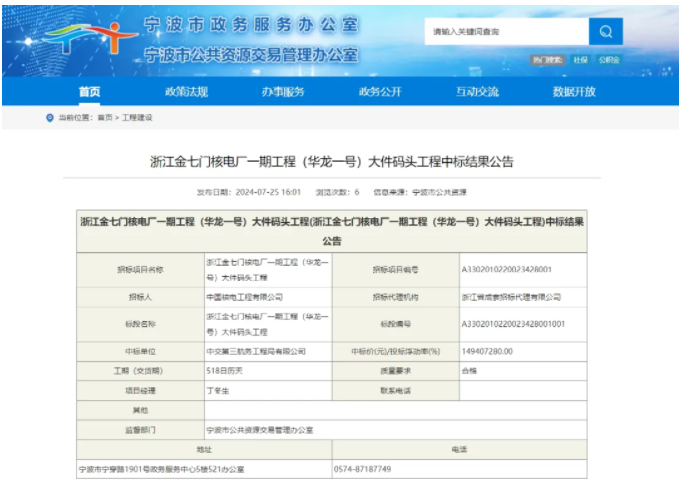Image resolution: width=681 pixels, height=484 pixels.
Task: Focus the keyword search input field
Action: click(506, 31)
